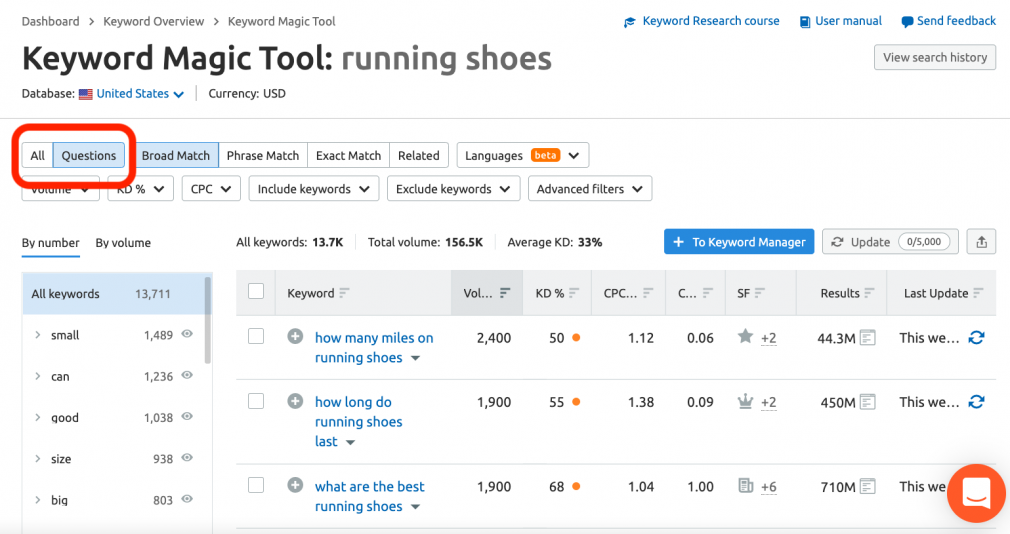Expand the 'can' keyword group

38,377
